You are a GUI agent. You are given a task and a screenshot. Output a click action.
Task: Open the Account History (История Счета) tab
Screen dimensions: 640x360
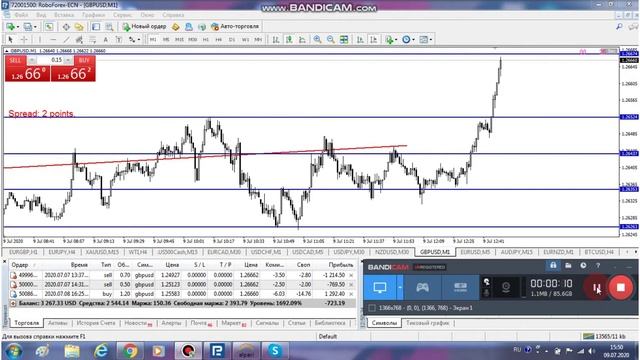pyautogui.click(x=96, y=323)
